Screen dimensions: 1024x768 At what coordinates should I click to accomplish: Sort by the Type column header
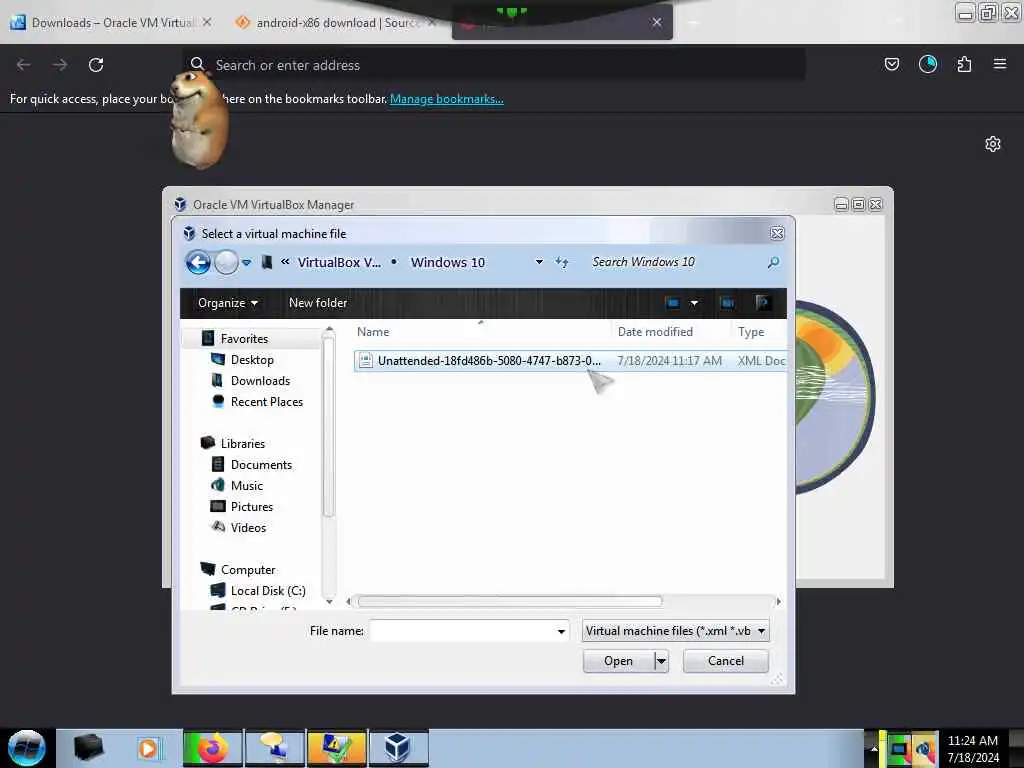click(751, 332)
